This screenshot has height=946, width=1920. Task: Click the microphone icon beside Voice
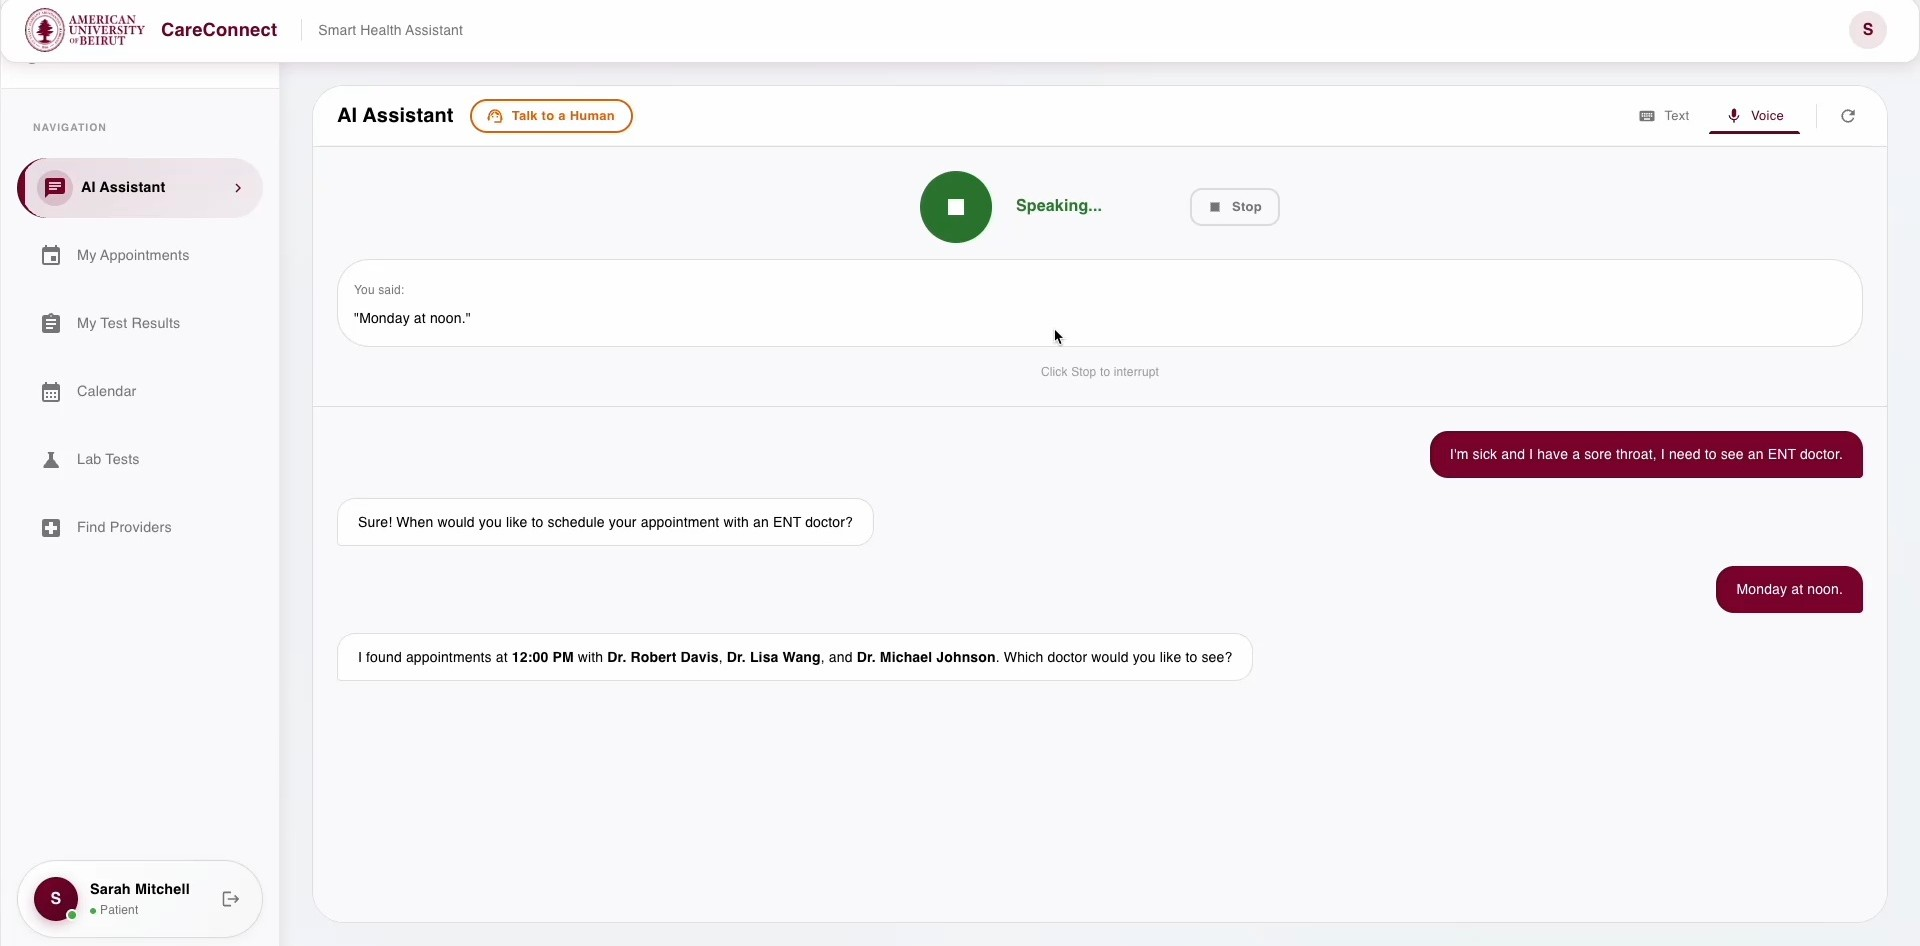pos(1734,116)
